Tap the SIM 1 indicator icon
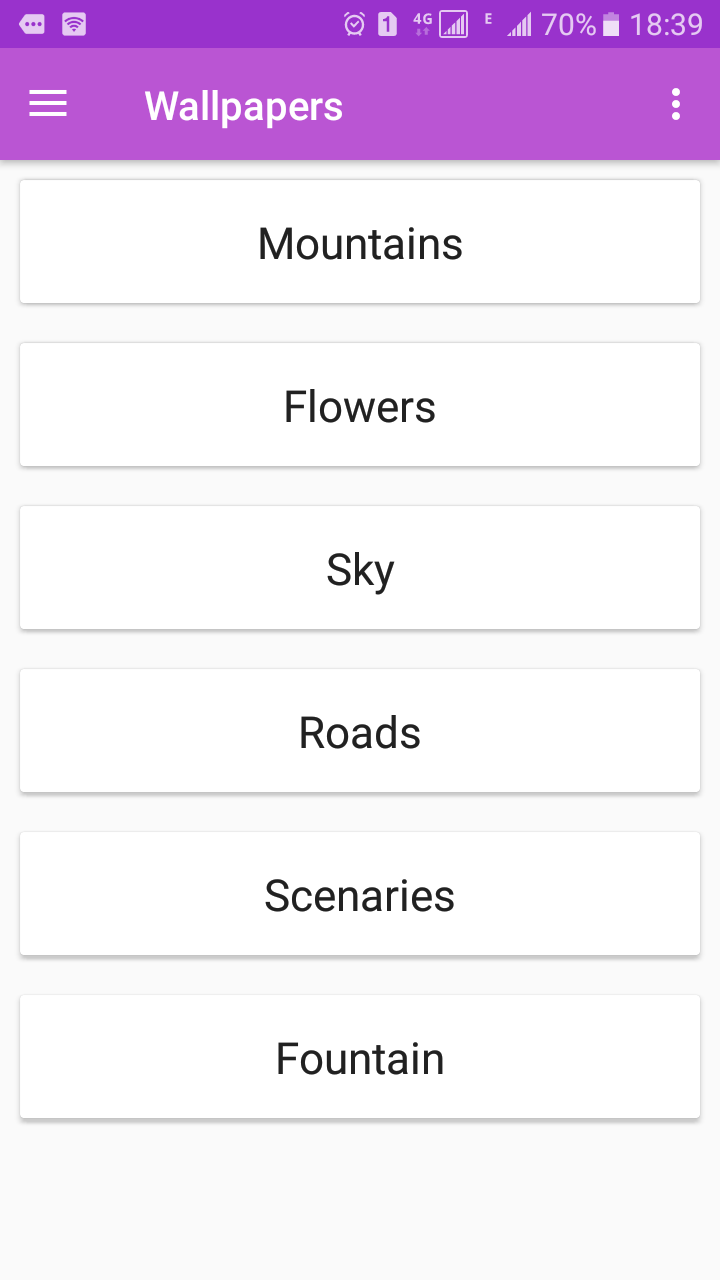 click(x=388, y=24)
